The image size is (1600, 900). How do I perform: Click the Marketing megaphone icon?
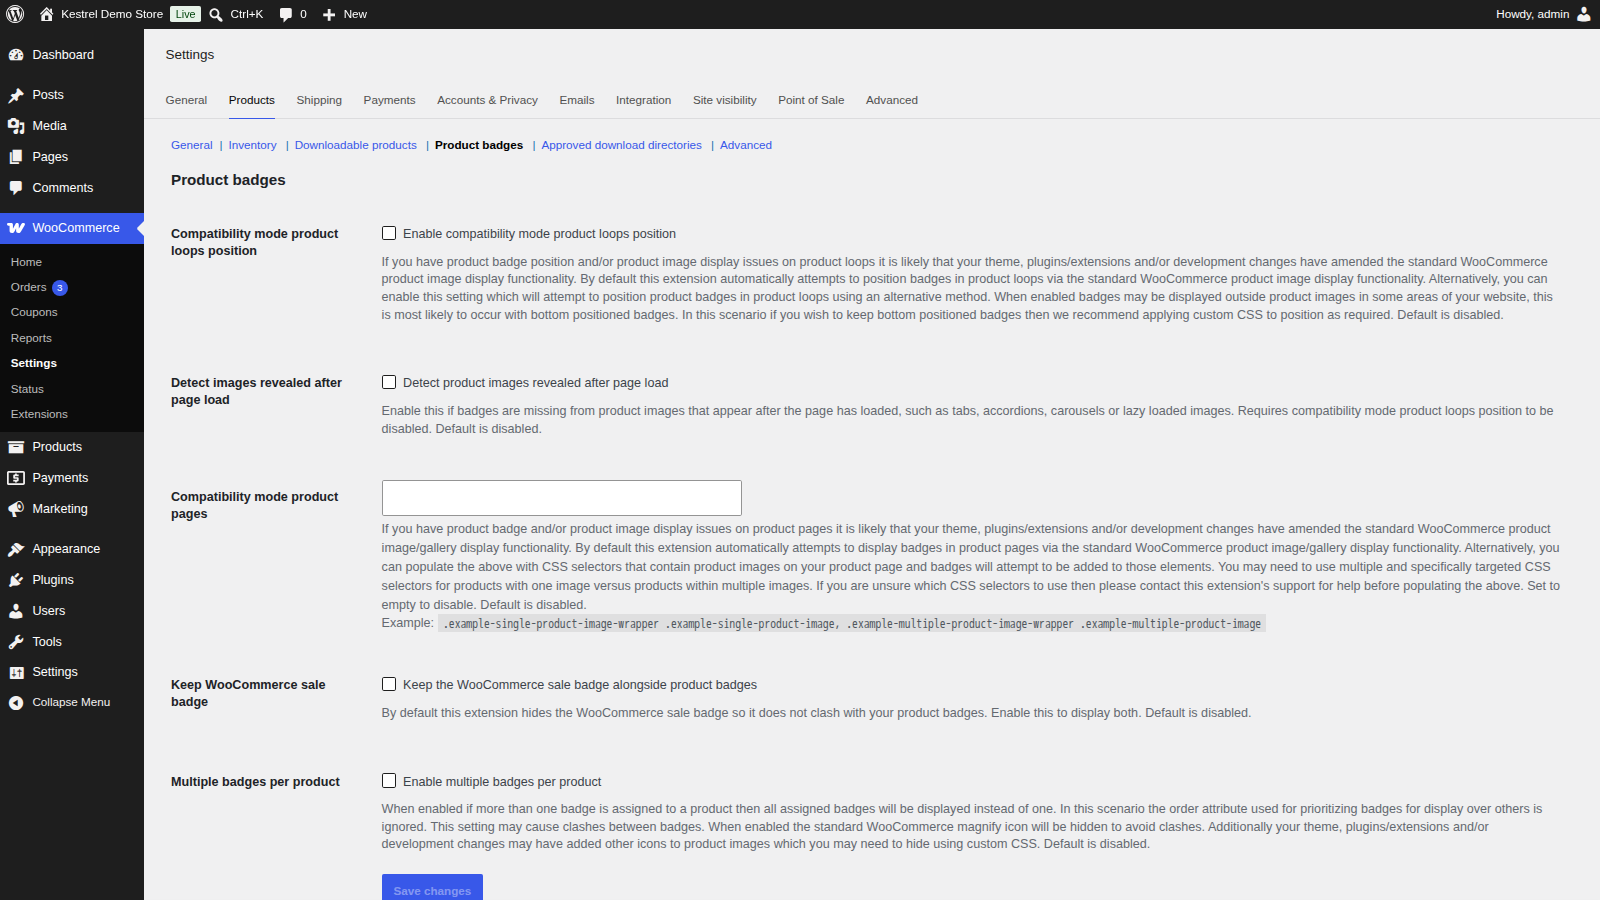click(x=16, y=509)
